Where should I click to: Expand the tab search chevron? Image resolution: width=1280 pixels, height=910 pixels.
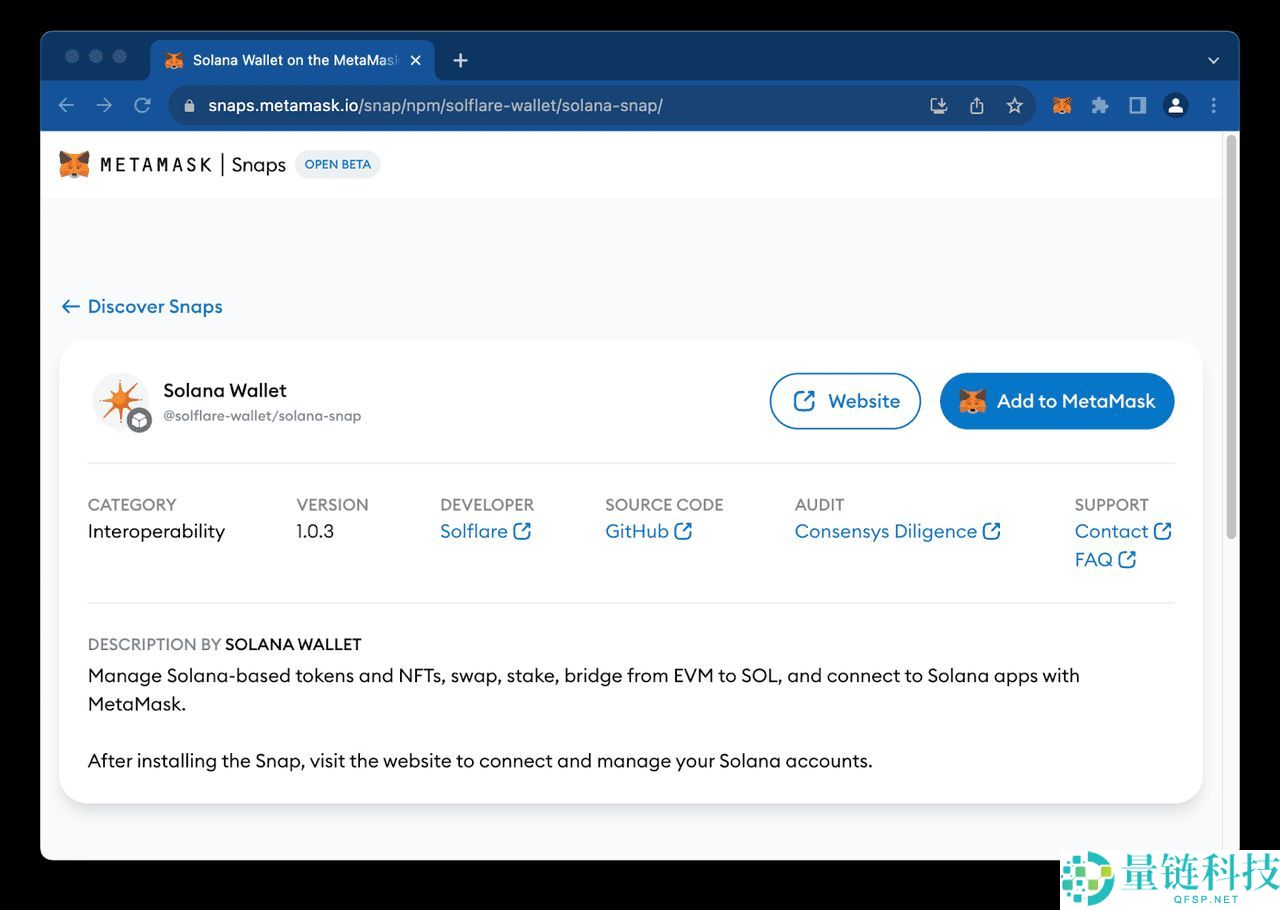coord(1213,61)
